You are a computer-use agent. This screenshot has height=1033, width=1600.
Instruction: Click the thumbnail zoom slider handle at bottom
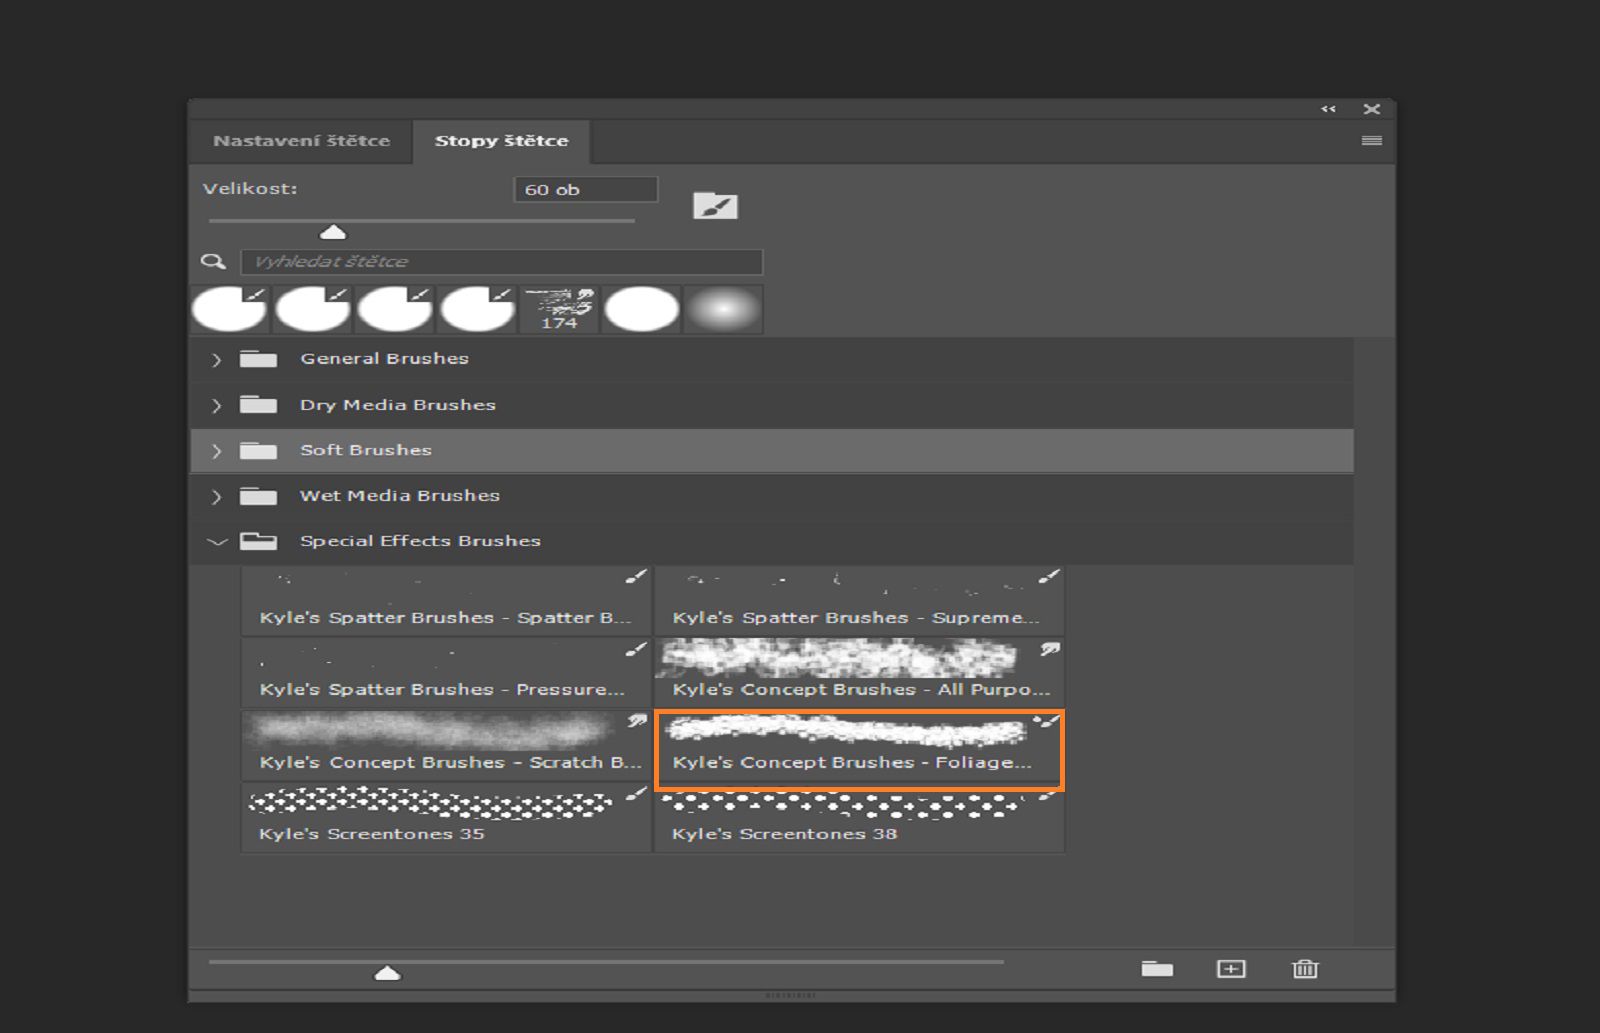tap(387, 973)
